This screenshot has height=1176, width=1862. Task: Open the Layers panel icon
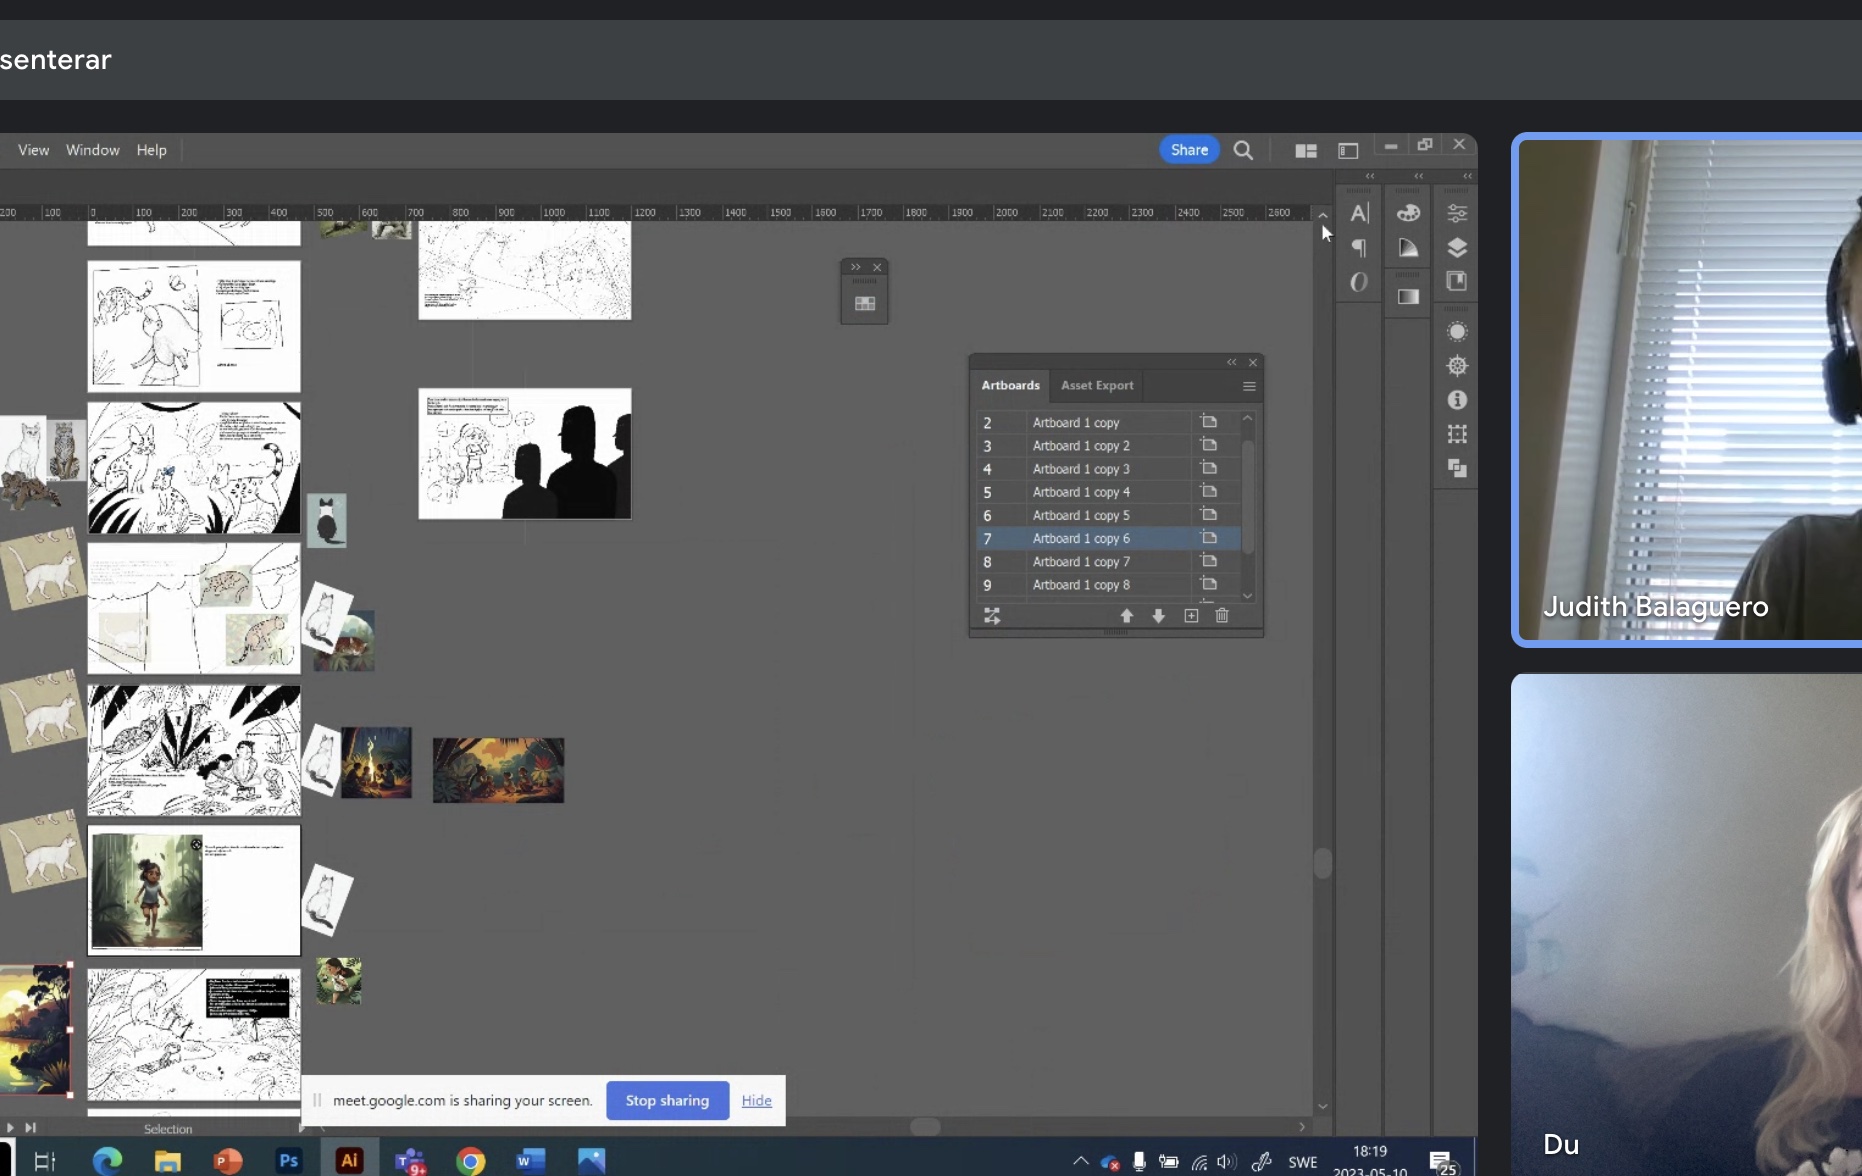pos(1457,248)
